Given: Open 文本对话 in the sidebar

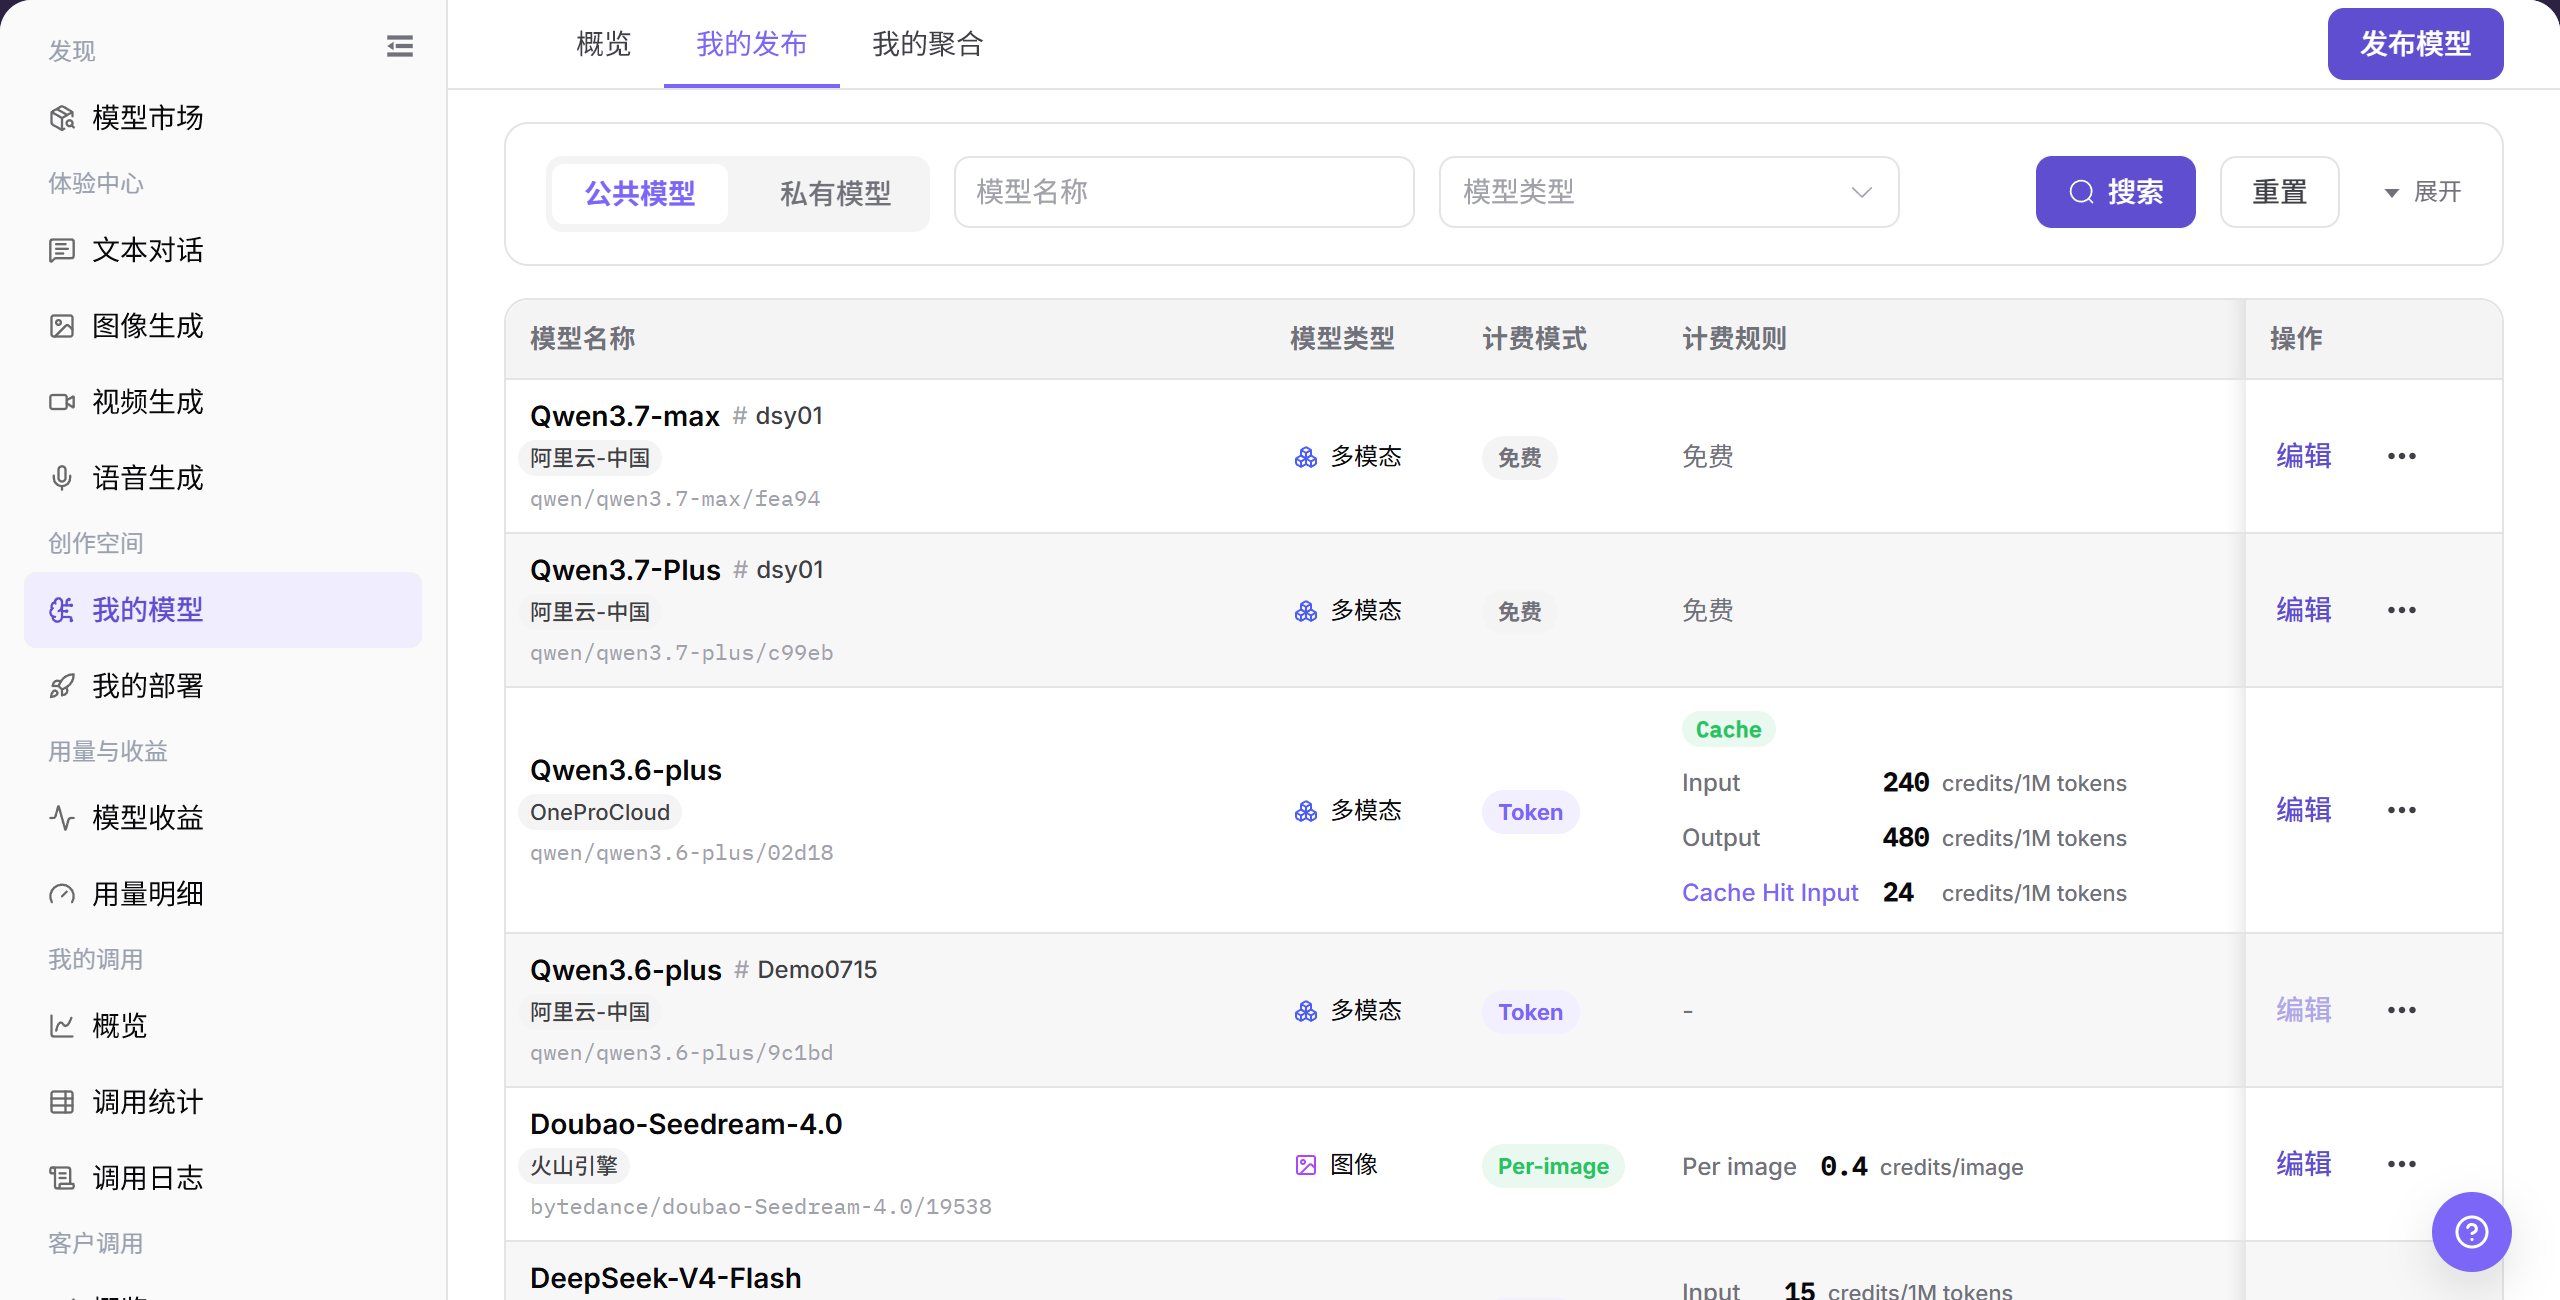Looking at the screenshot, I should coord(222,250).
